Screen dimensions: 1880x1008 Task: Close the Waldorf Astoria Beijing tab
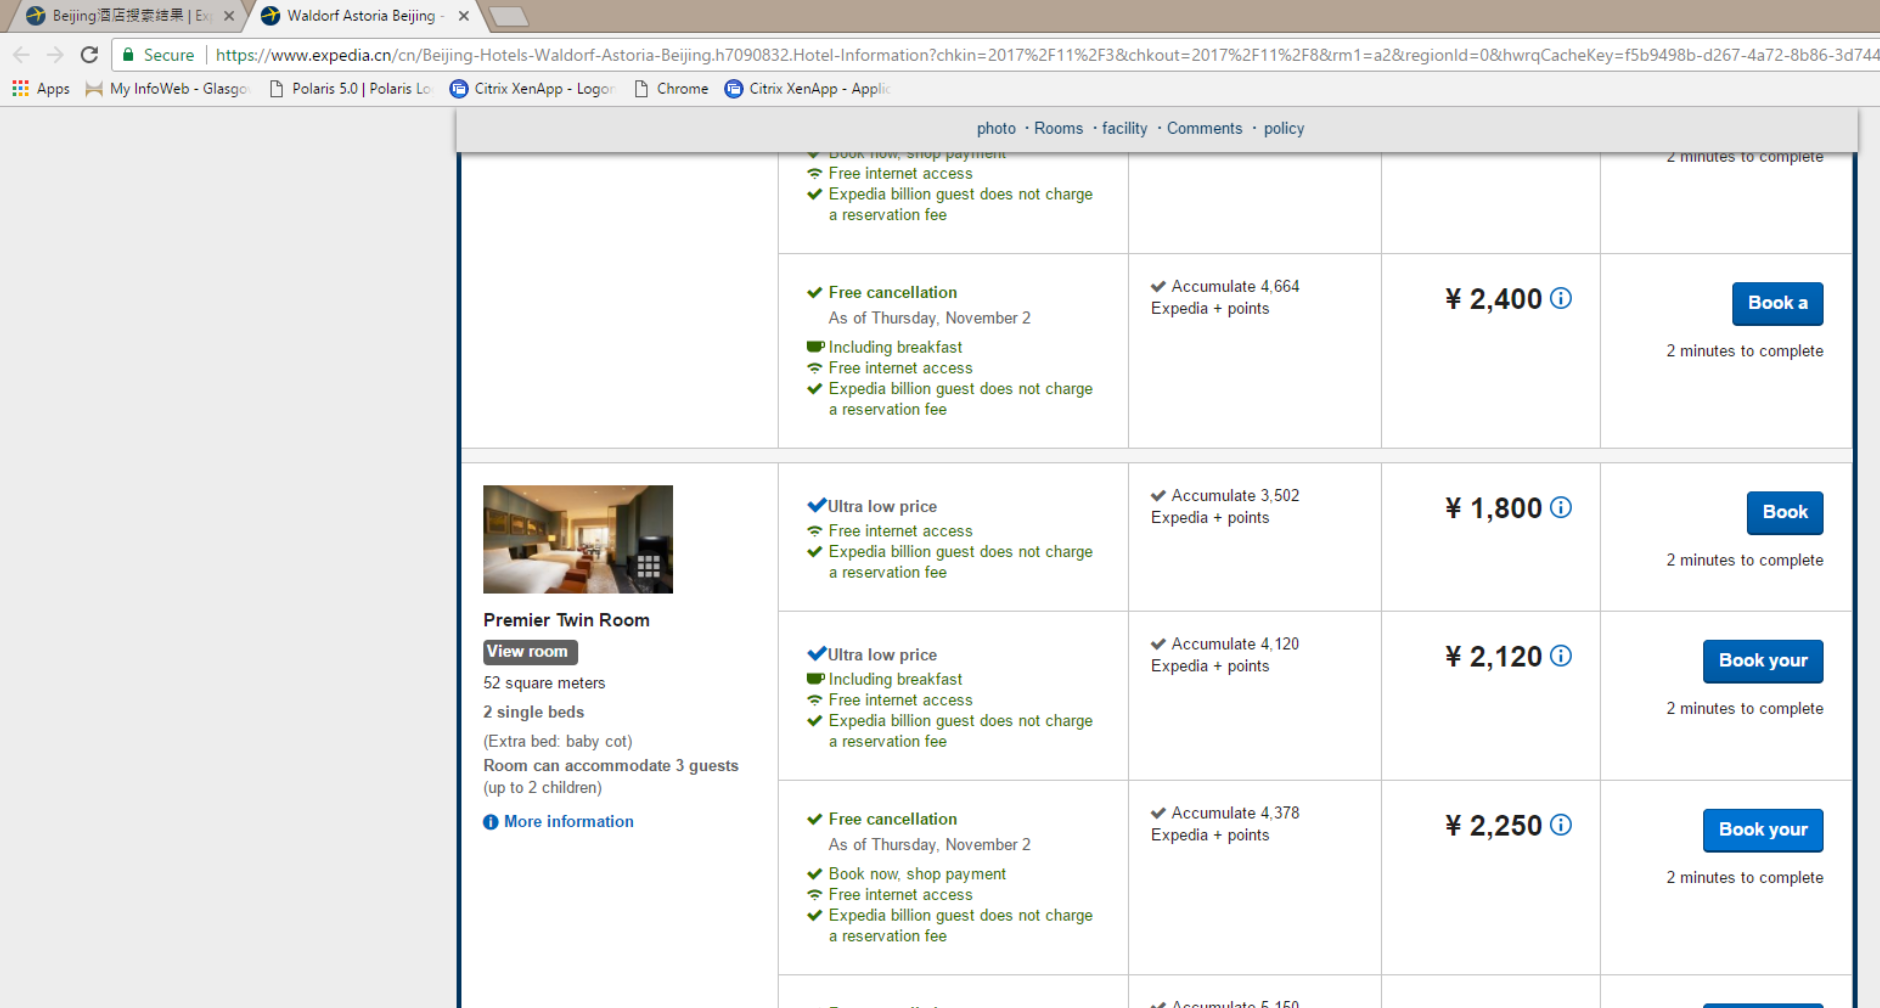click(x=464, y=16)
